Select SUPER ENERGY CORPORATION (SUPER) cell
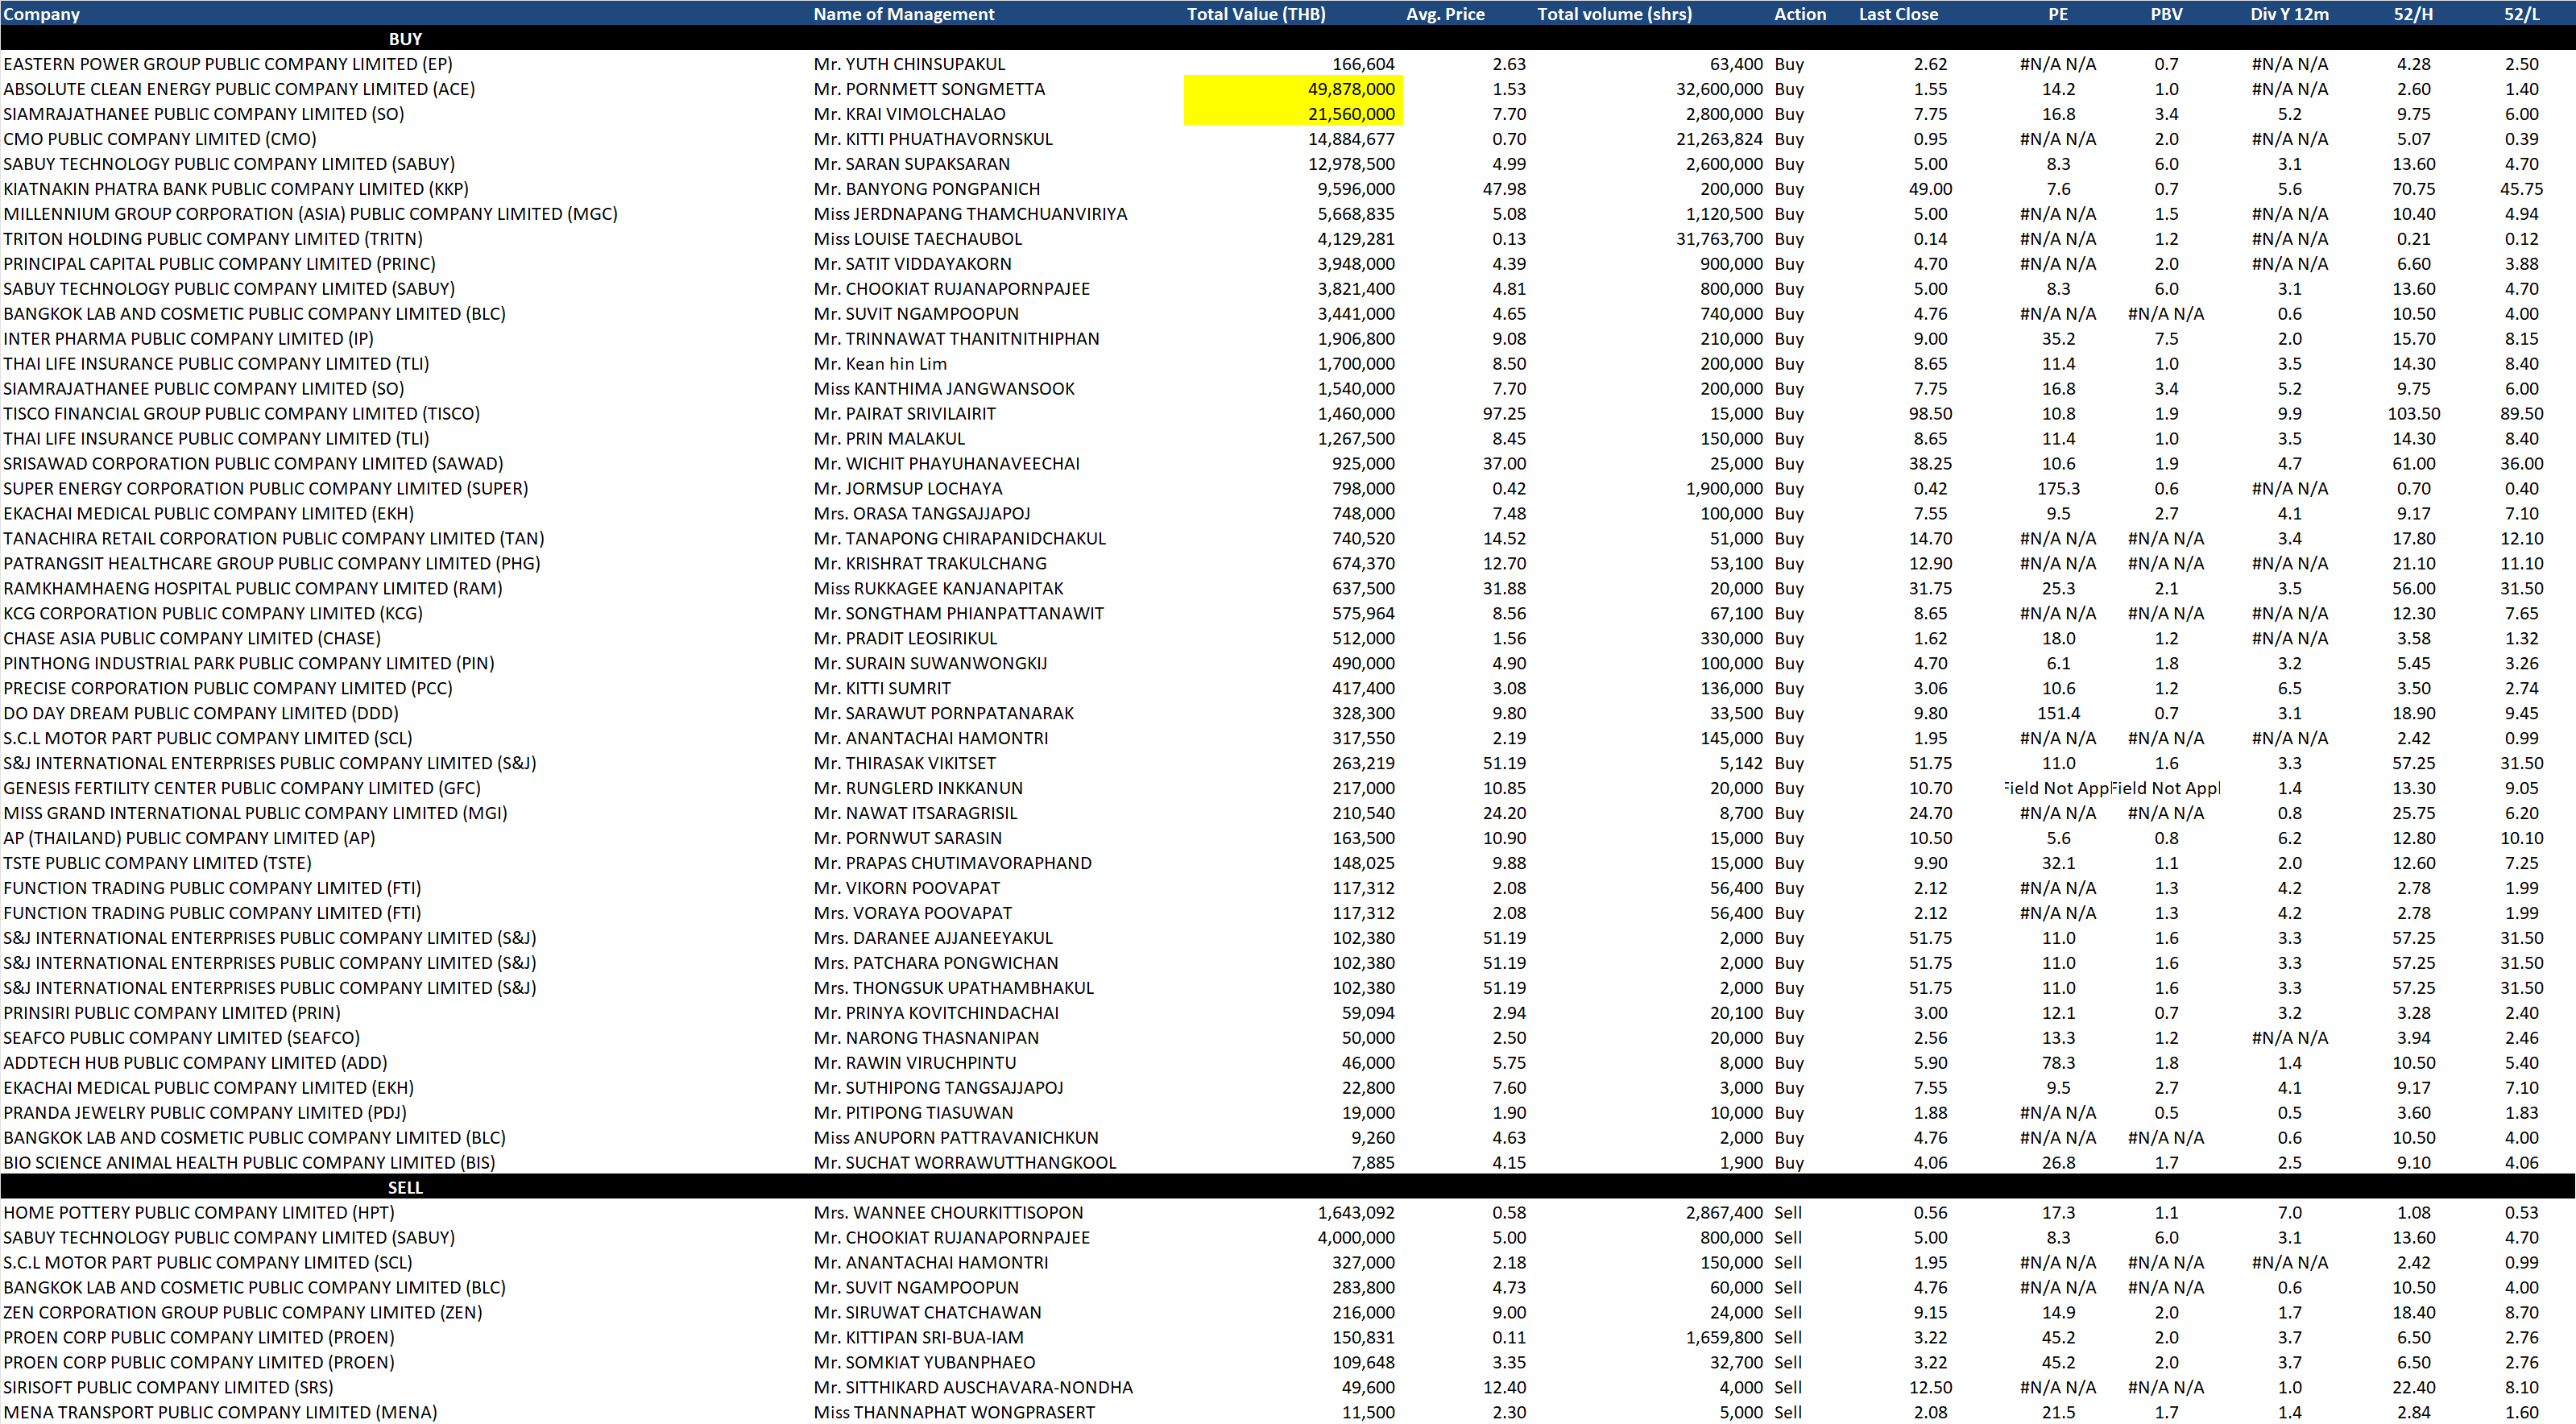The width and height of the screenshot is (2576, 1424). pos(265,489)
